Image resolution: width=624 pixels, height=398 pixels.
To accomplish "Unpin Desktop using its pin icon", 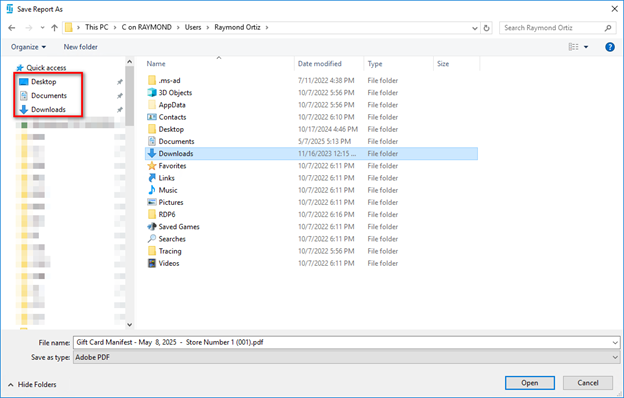I will [119, 82].
